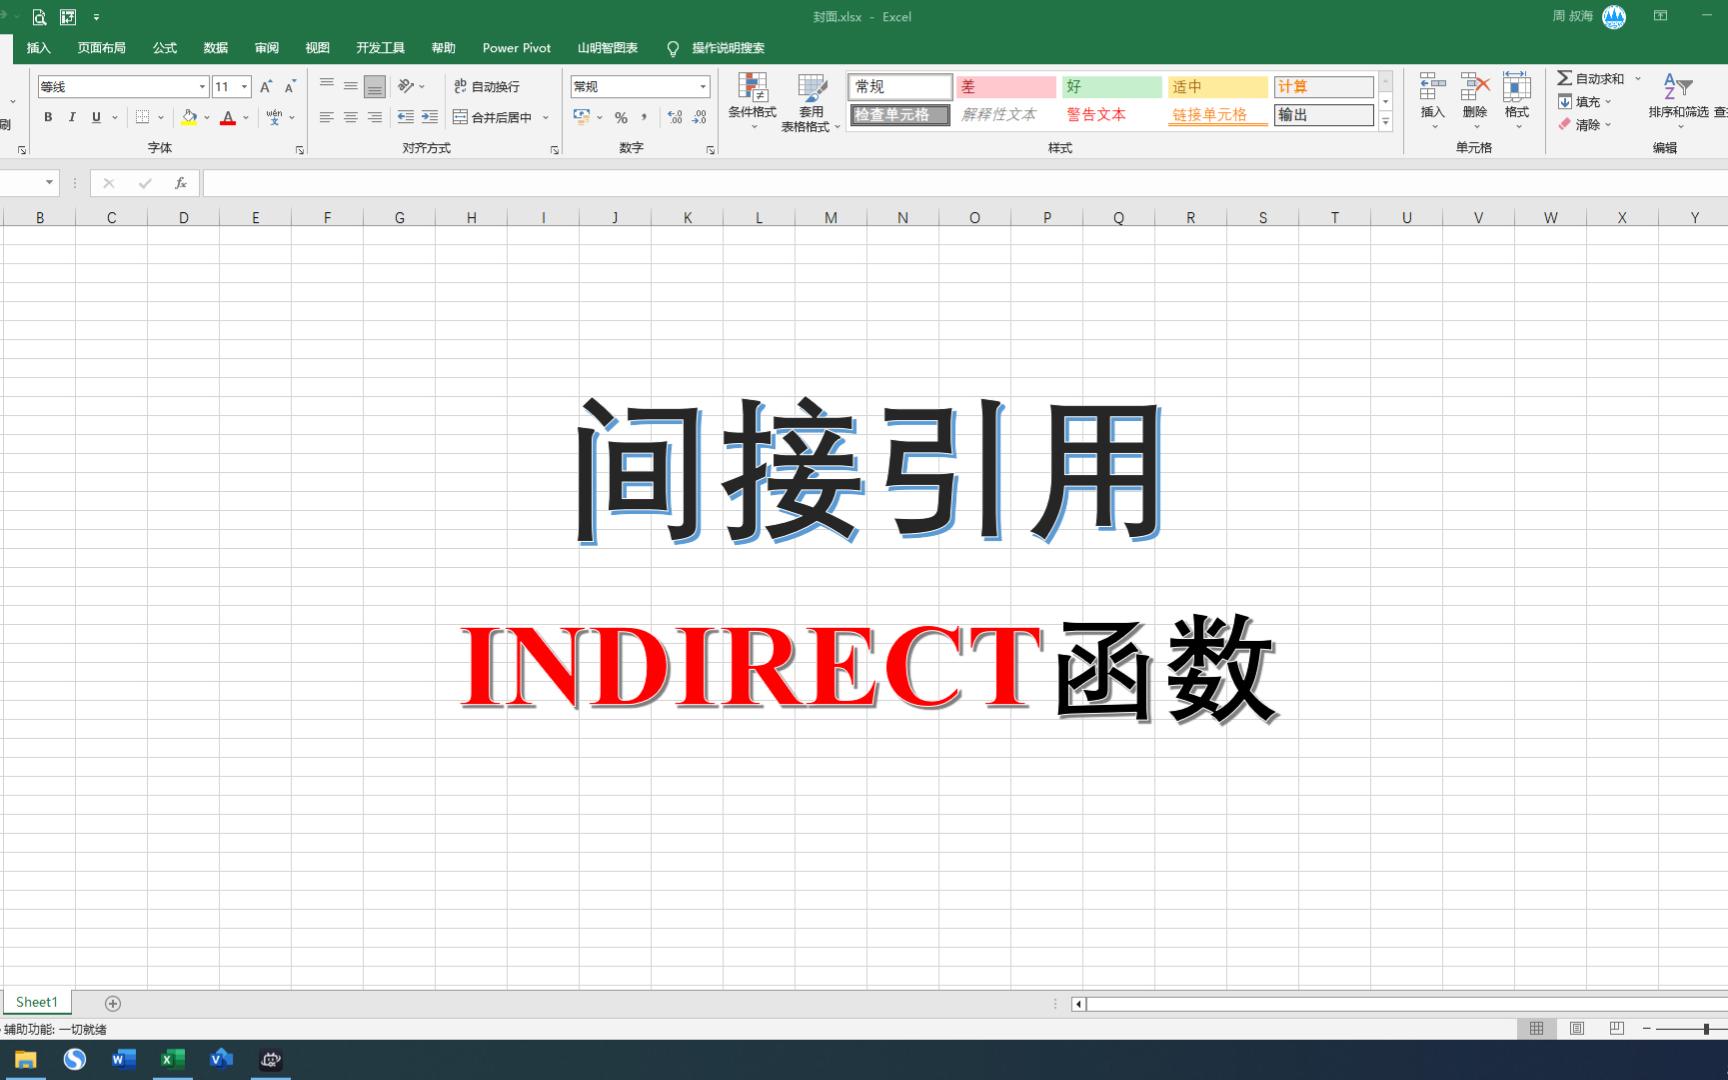Click the formula bar input
Image resolution: width=1728 pixels, height=1080 pixels.
pyautogui.click(x=964, y=183)
